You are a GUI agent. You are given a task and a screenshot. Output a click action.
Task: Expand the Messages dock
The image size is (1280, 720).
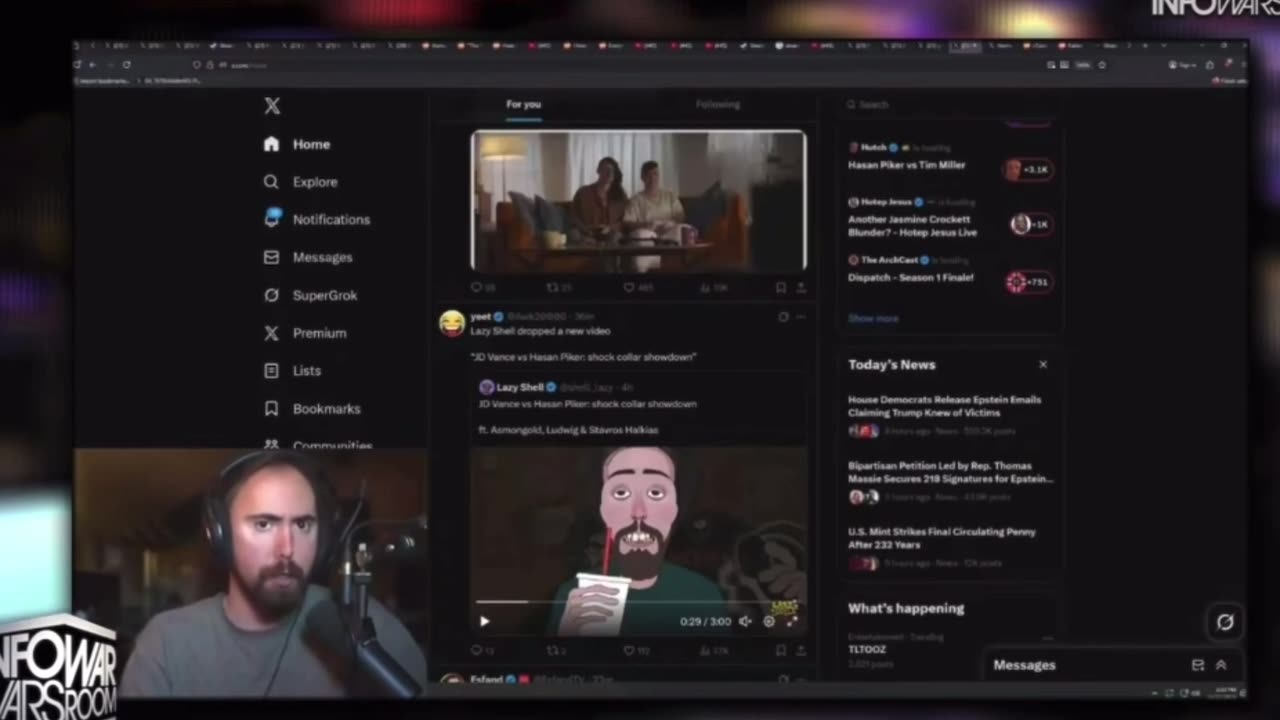[1221, 665]
